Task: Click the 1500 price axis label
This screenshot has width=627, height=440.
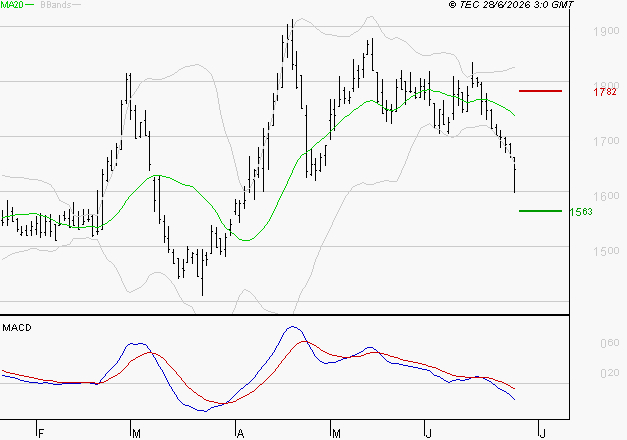Action: pos(606,251)
